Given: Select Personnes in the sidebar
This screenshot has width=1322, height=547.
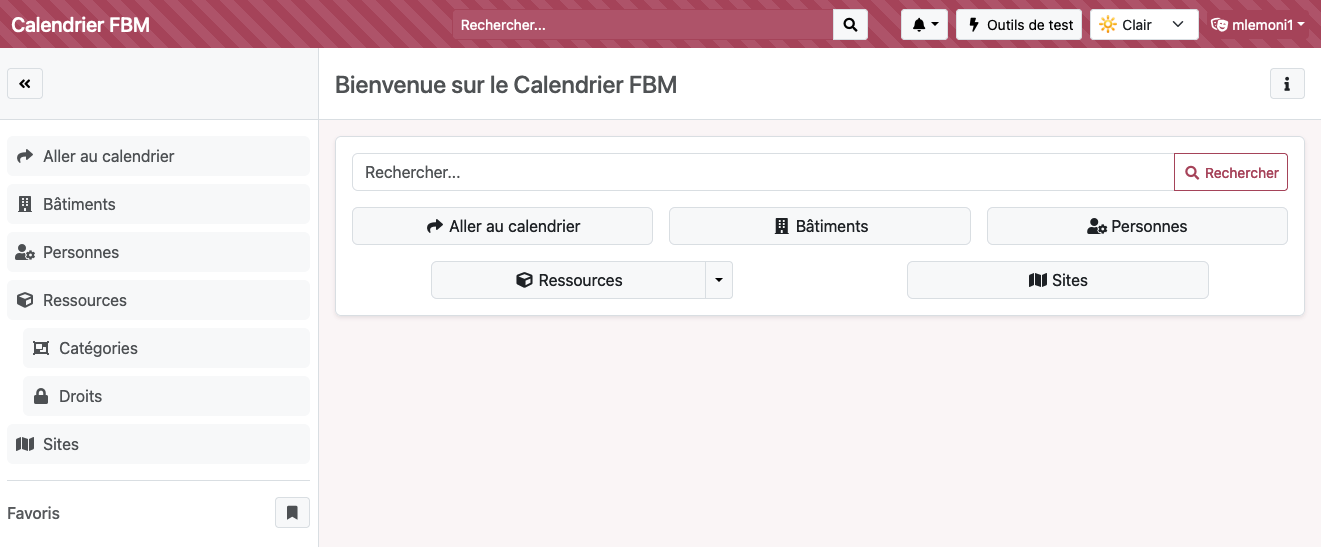Looking at the screenshot, I should coord(158,252).
